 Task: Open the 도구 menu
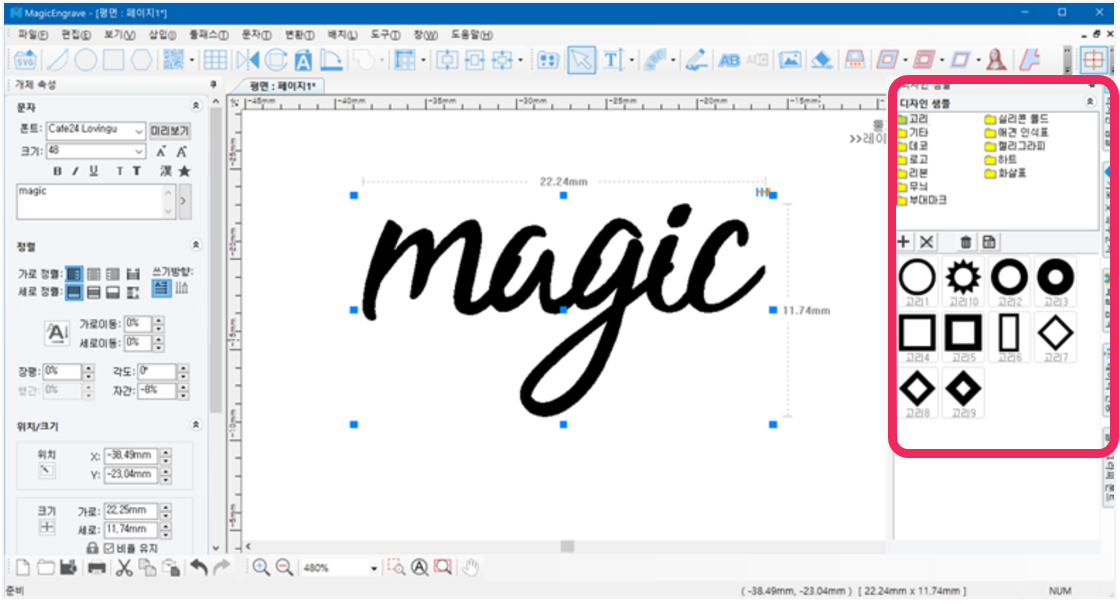385,34
